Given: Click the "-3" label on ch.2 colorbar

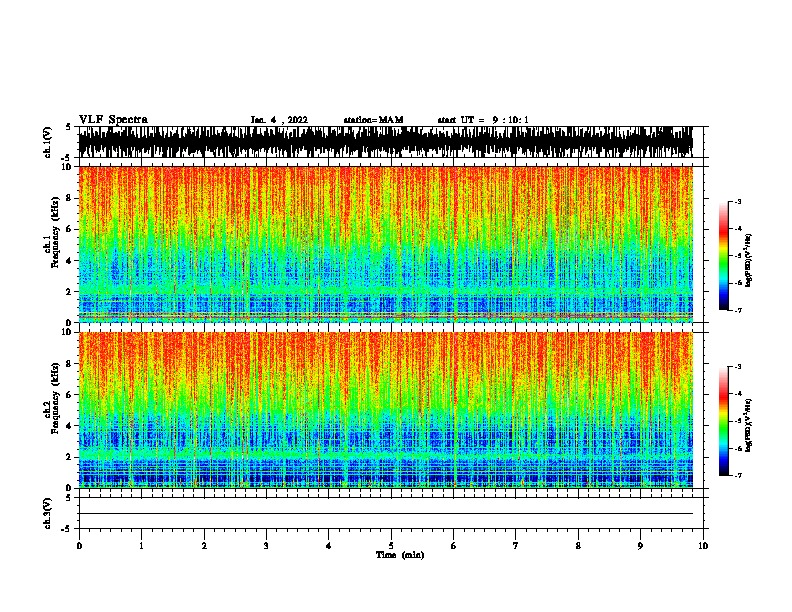Looking at the screenshot, I should tap(738, 367).
